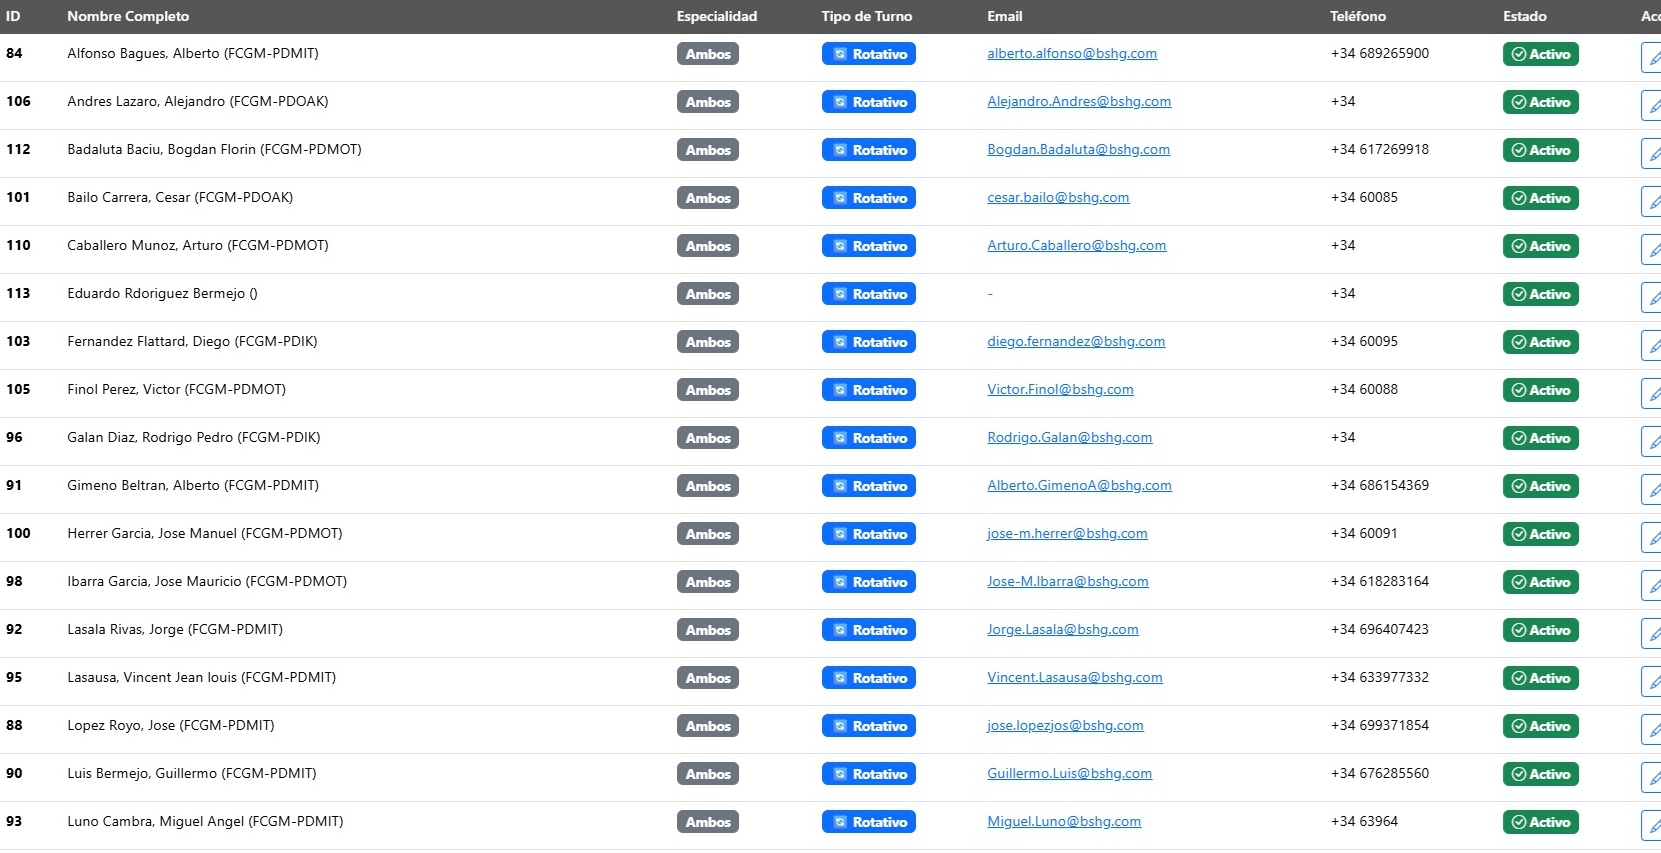Image resolution: width=1661 pixels, height=853 pixels.
Task: Click phone number +34 696407423
Action: [x=1380, y=630]
